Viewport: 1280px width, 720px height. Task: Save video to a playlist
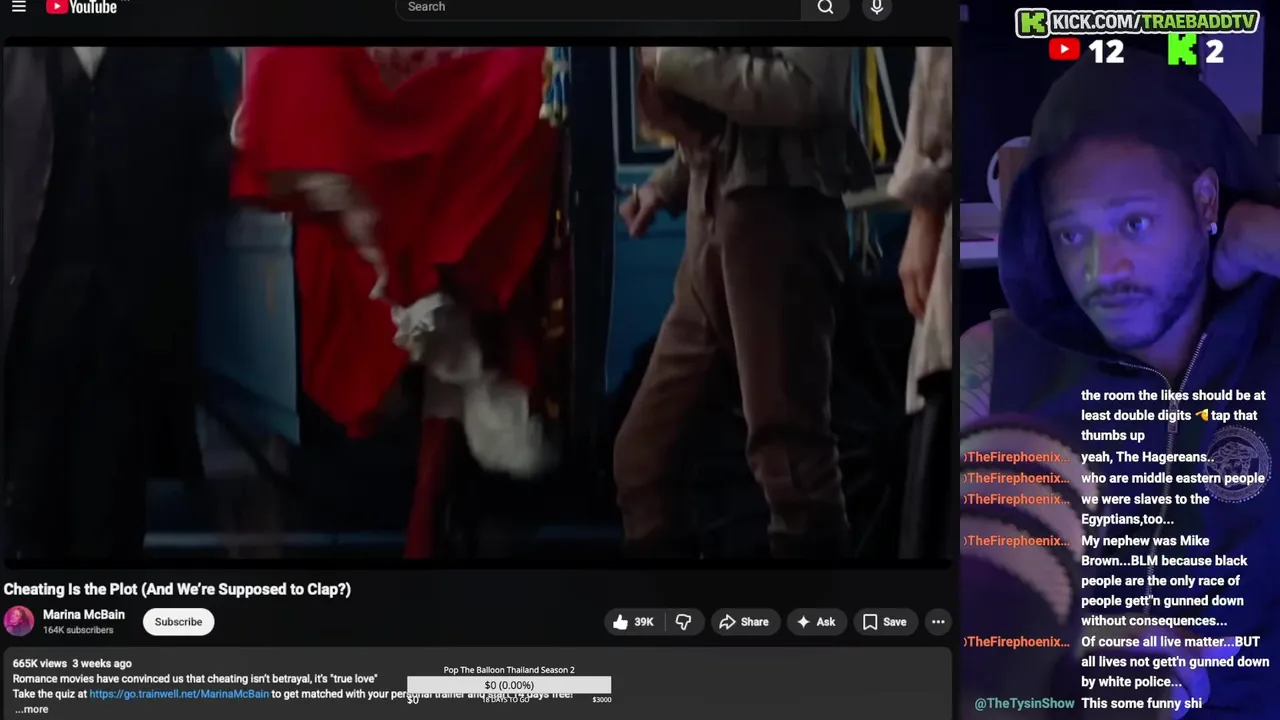click(885, 622)
